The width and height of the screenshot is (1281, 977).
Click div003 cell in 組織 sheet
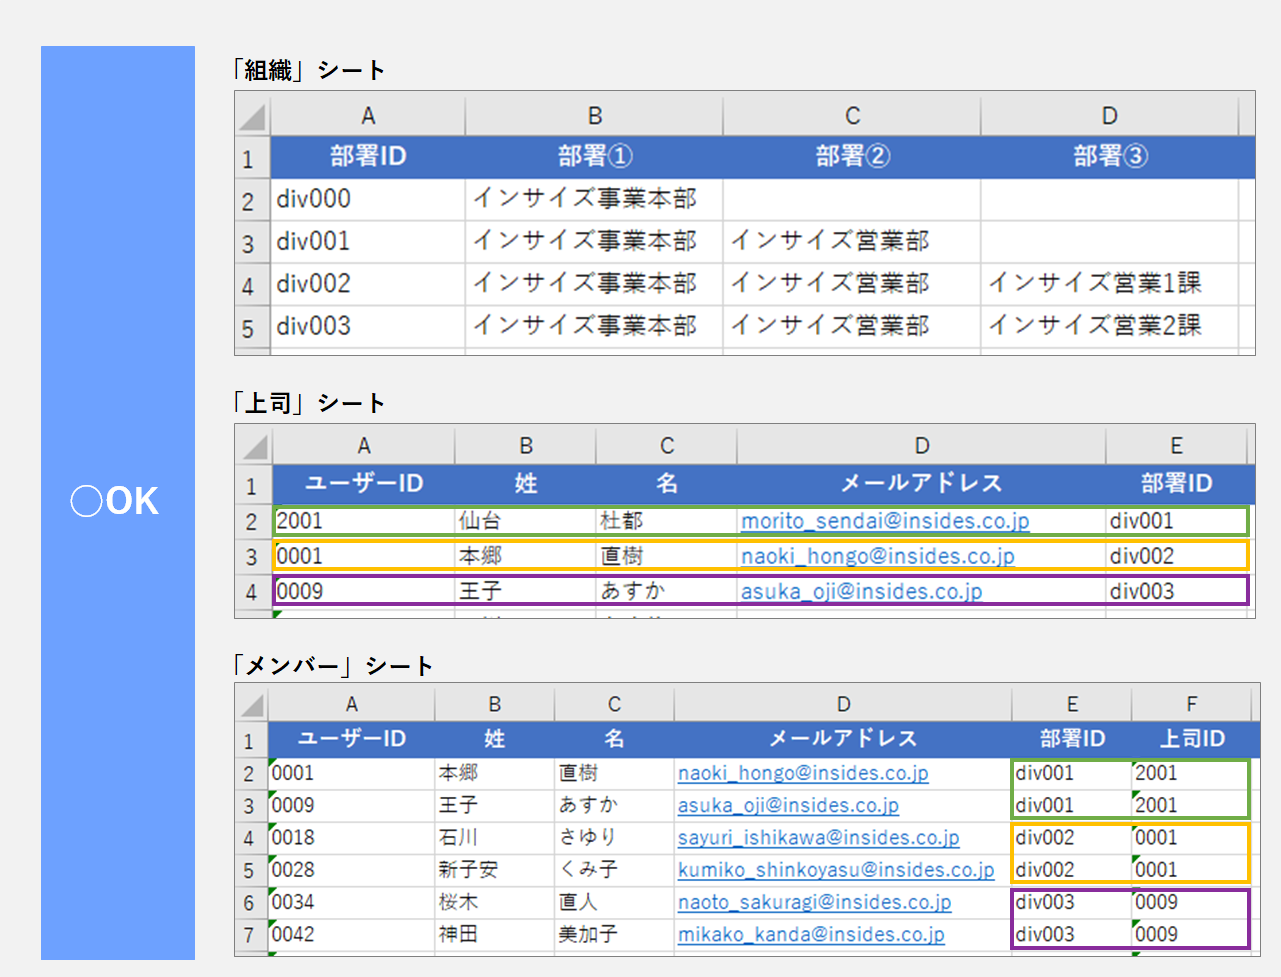[368, 326]
